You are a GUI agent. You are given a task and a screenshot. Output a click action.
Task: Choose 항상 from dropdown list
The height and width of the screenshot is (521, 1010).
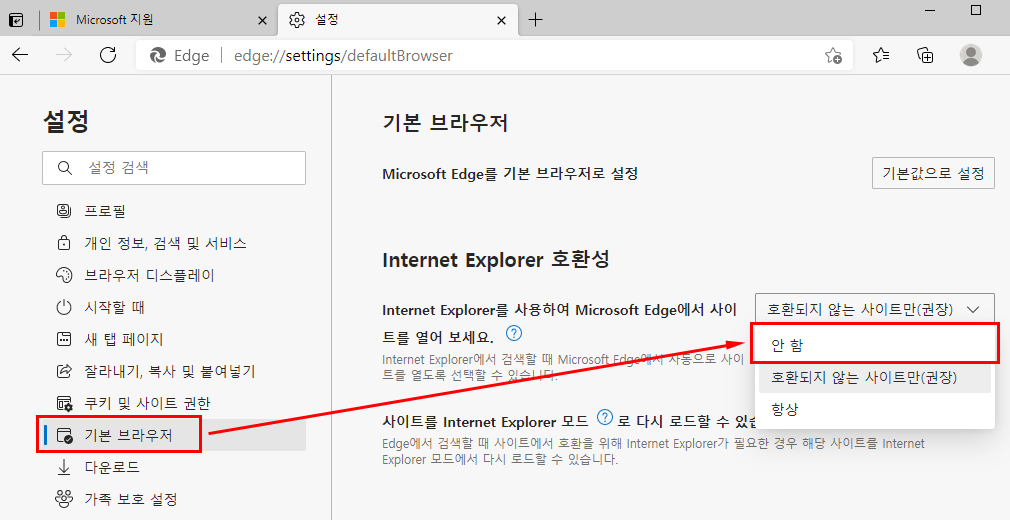point(875,409)
